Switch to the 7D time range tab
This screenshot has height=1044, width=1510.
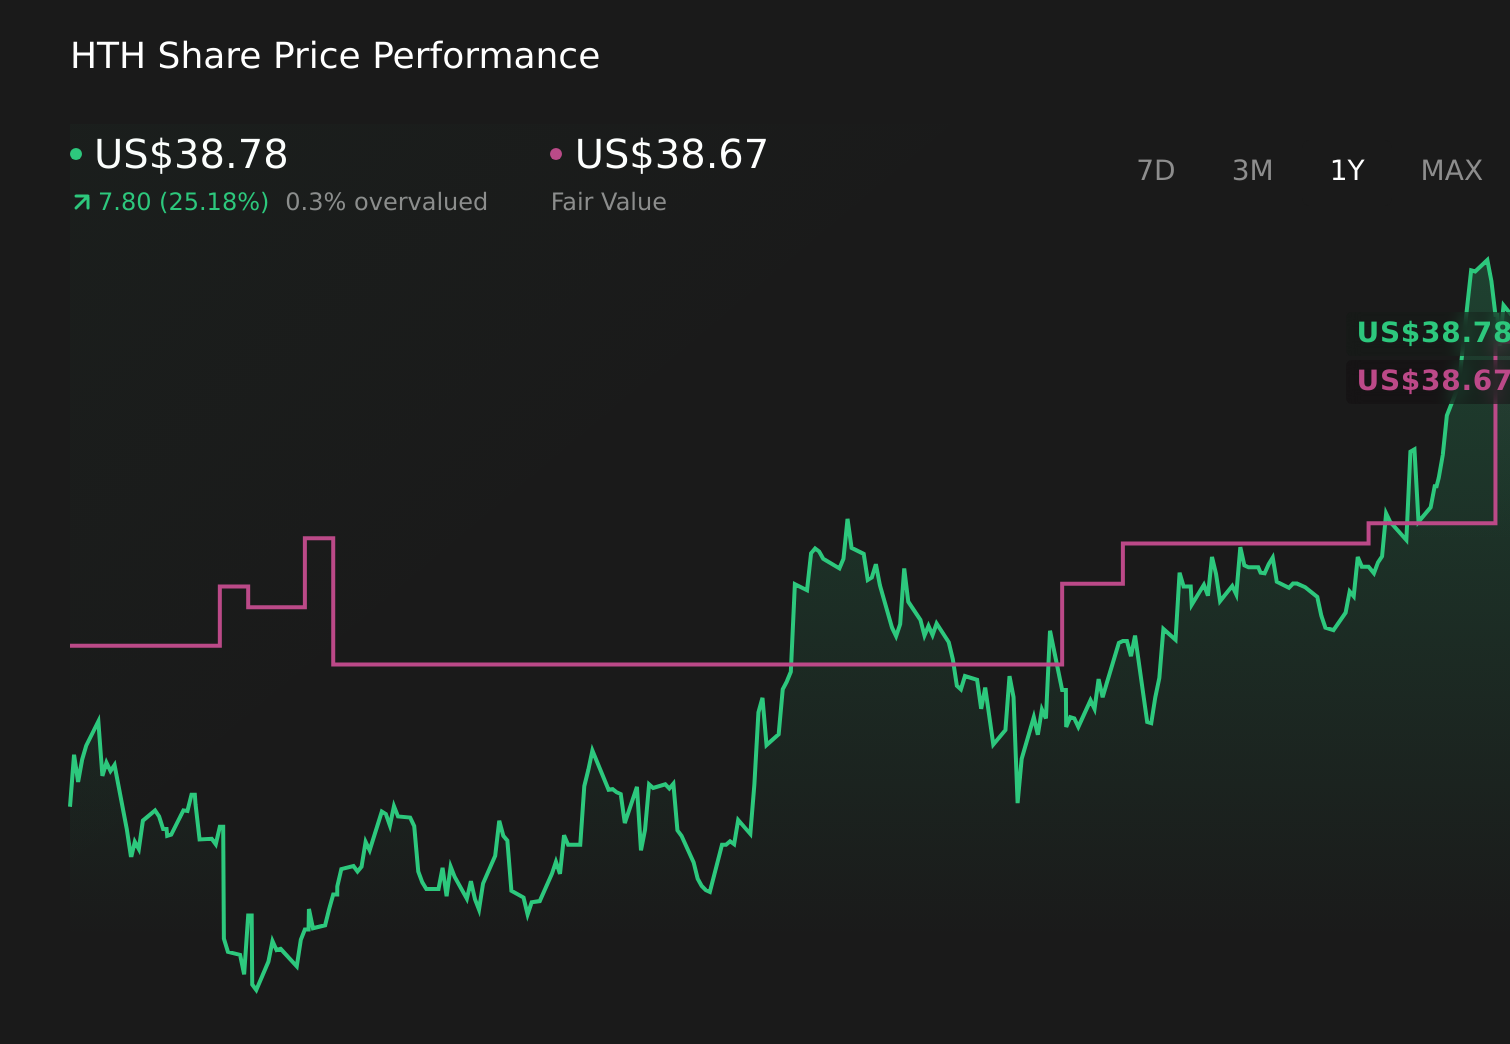pyautogui.click(x=1157, y=170)
